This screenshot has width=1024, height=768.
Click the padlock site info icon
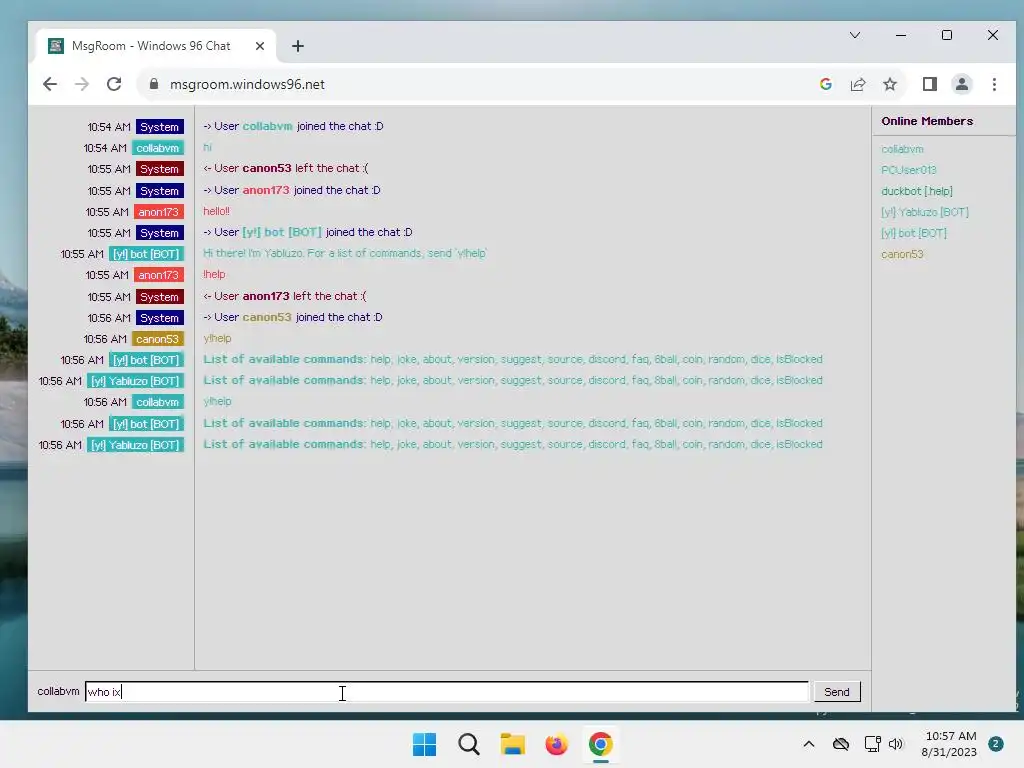(x=154, y=84)
